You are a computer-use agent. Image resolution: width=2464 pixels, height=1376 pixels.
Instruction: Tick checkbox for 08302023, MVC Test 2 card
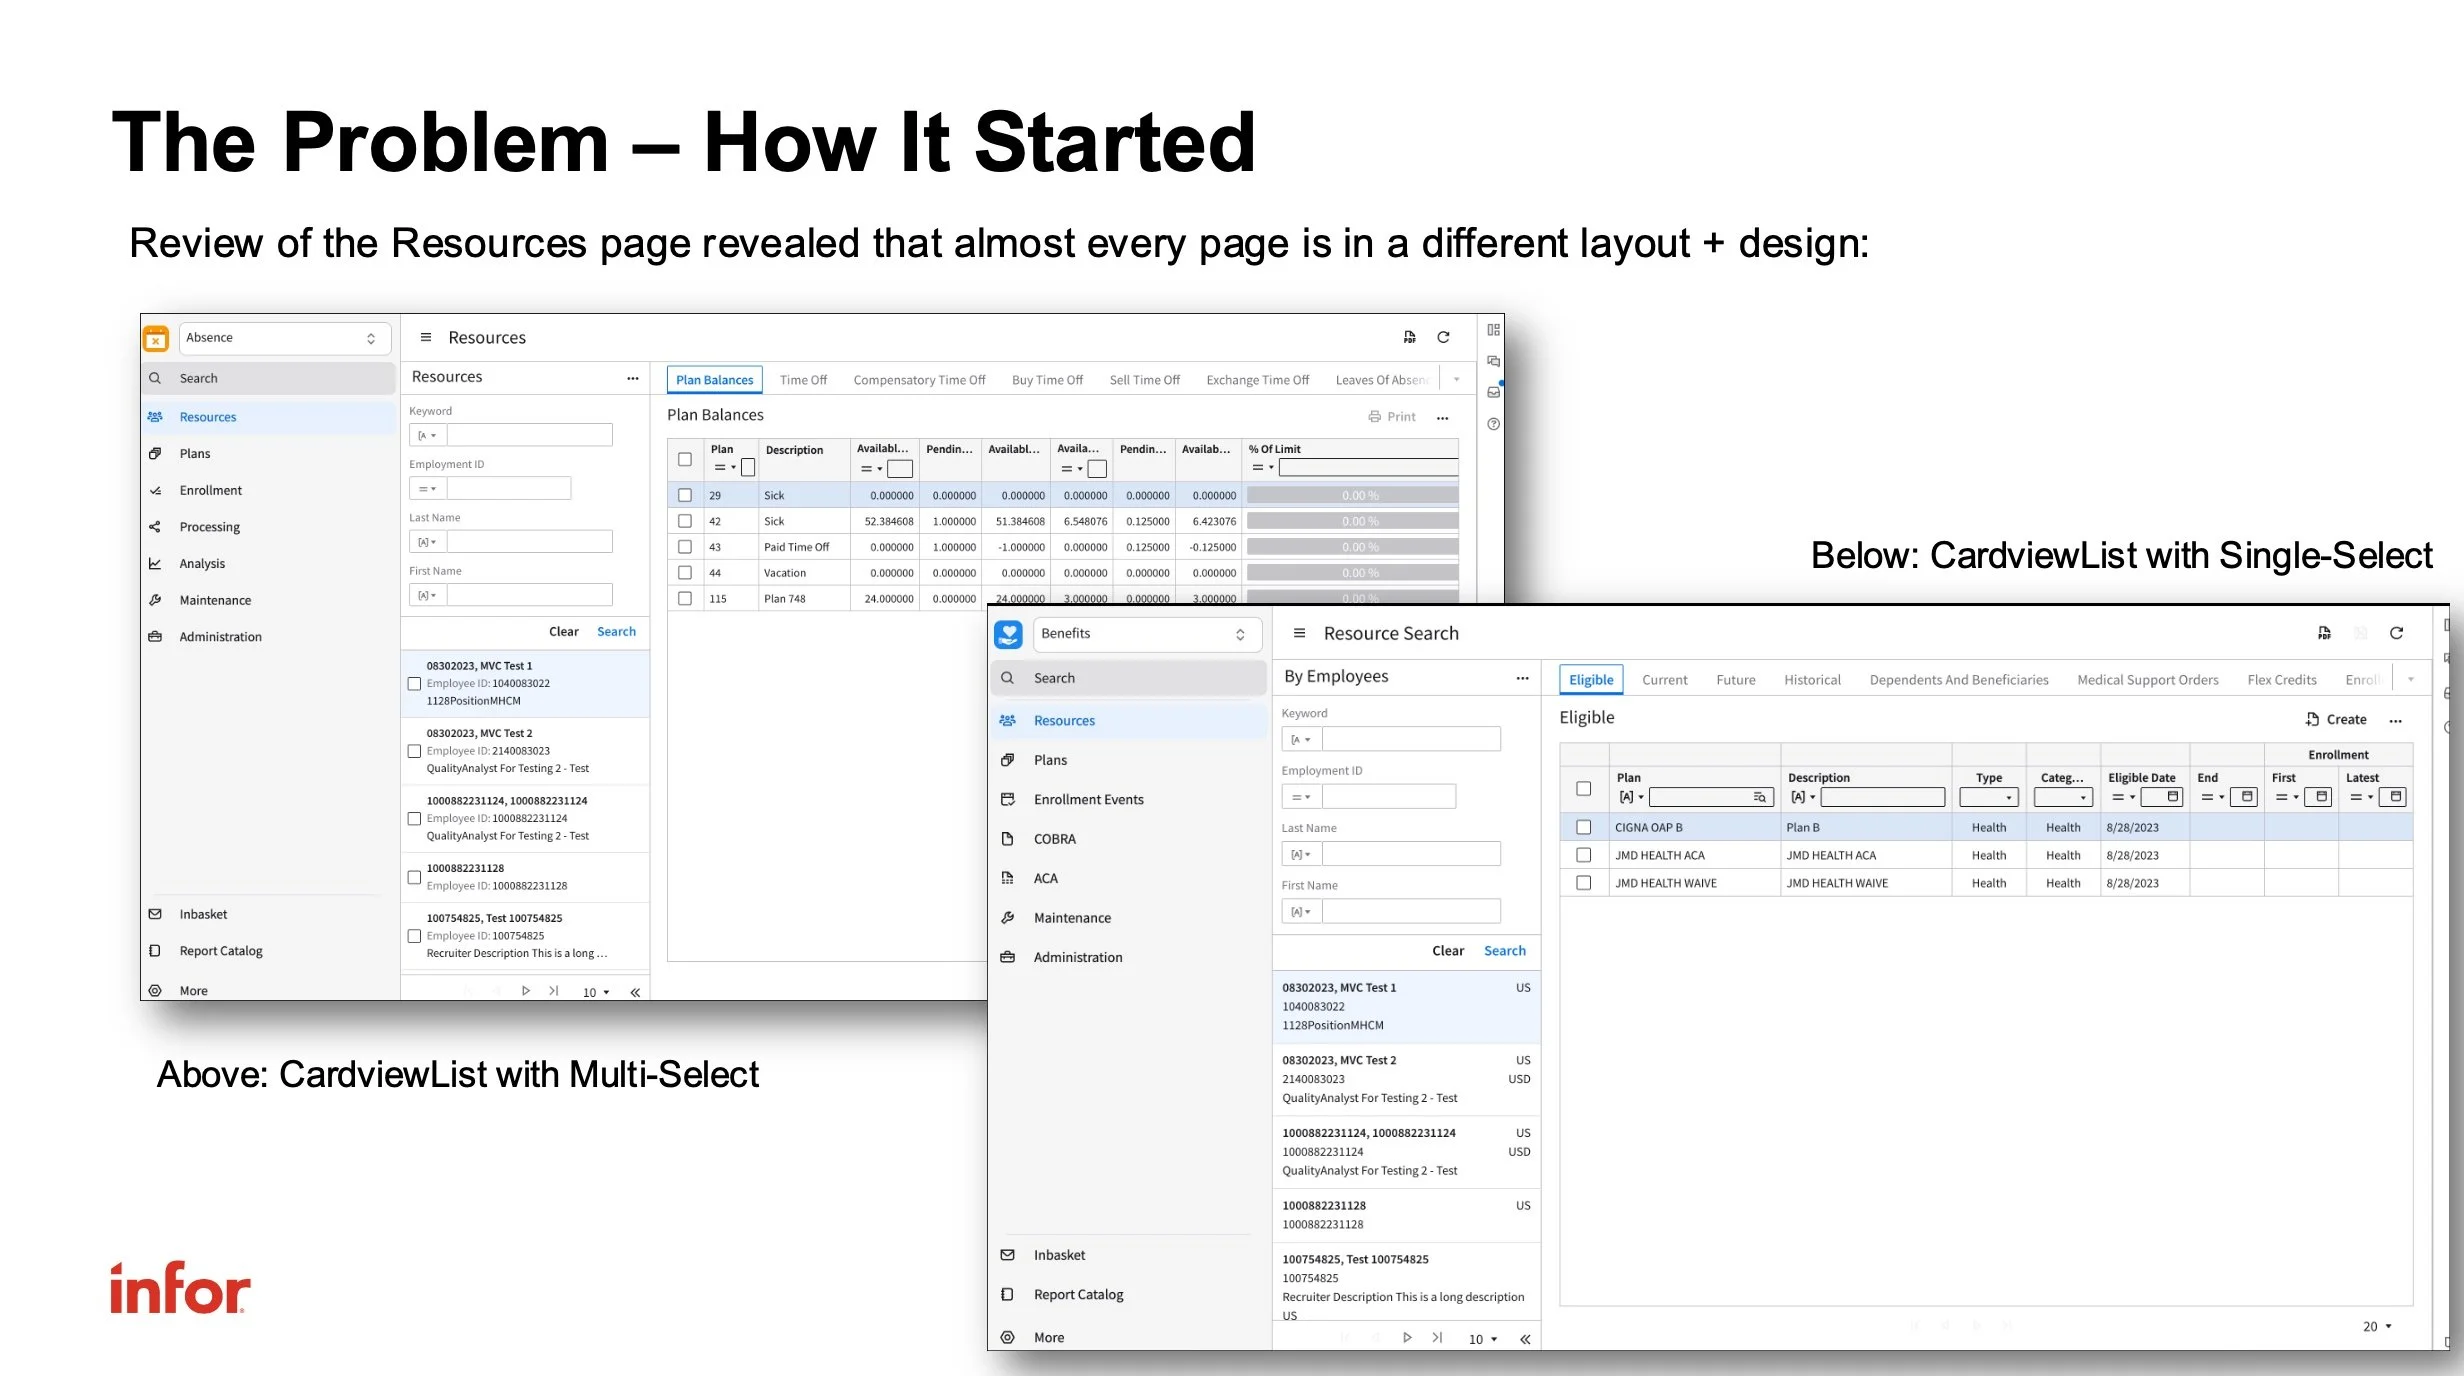(x=414, y=751)
